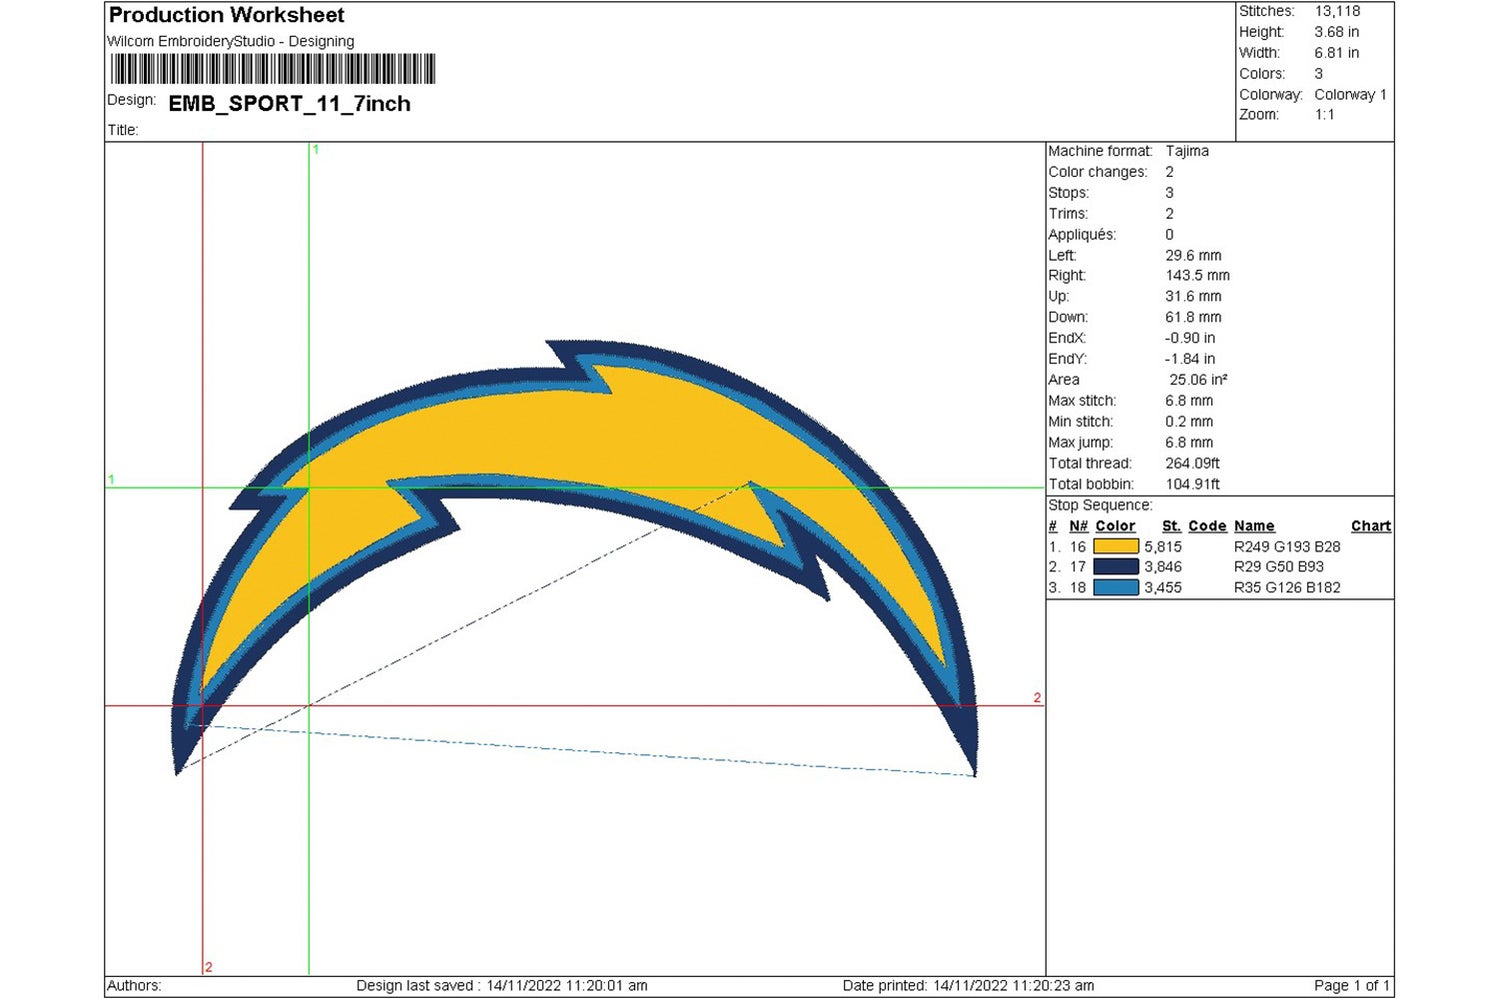
Task: Click the EMB_SPORT_11_7inch design name
Action: pos(288,104)
